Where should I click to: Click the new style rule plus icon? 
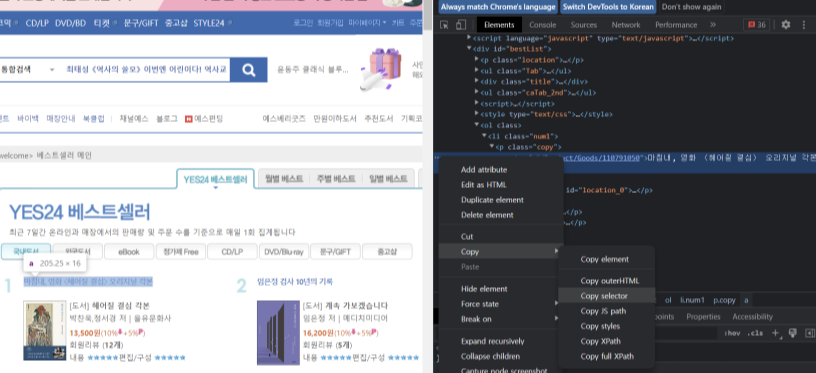[775, 333]
